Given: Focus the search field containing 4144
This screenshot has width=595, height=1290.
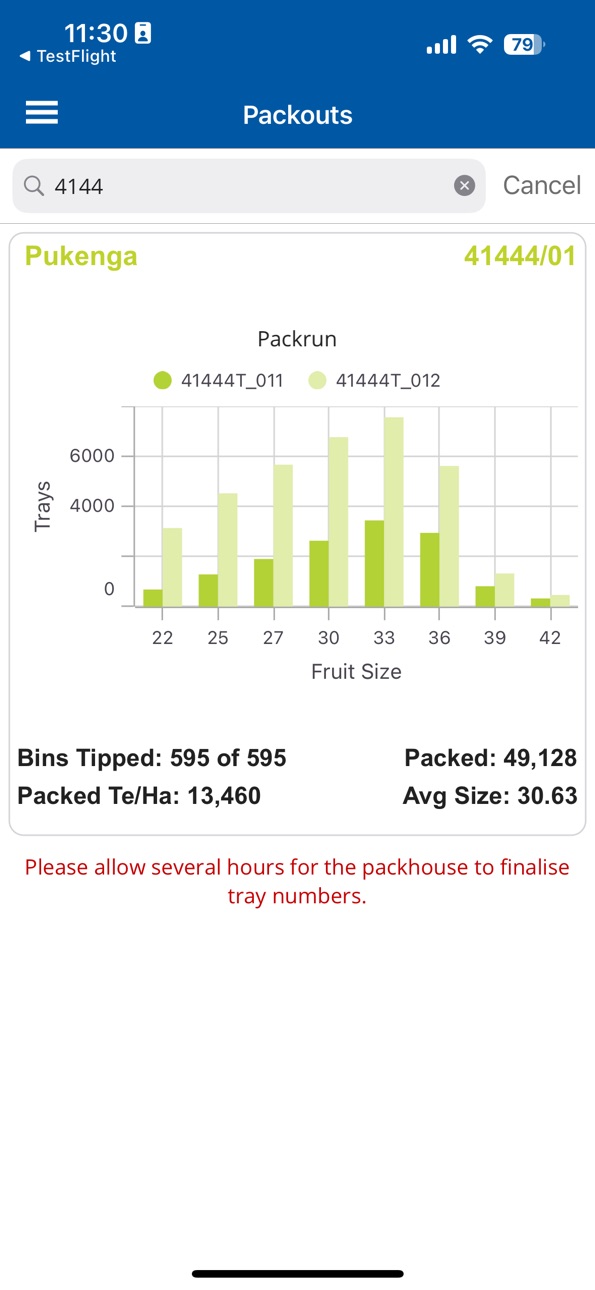Looking at the screenshot, I should [249, 185].
